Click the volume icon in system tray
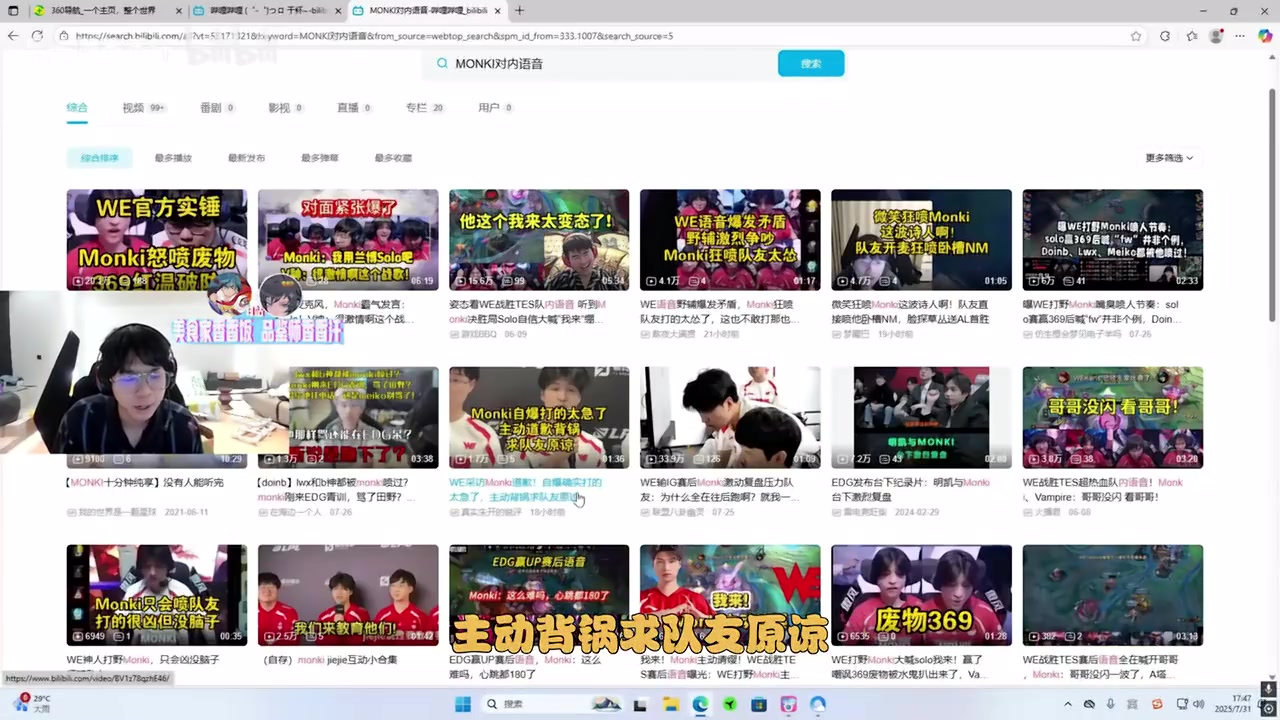The width and height of the screenshot is (1280, 720). (1198, 704)
